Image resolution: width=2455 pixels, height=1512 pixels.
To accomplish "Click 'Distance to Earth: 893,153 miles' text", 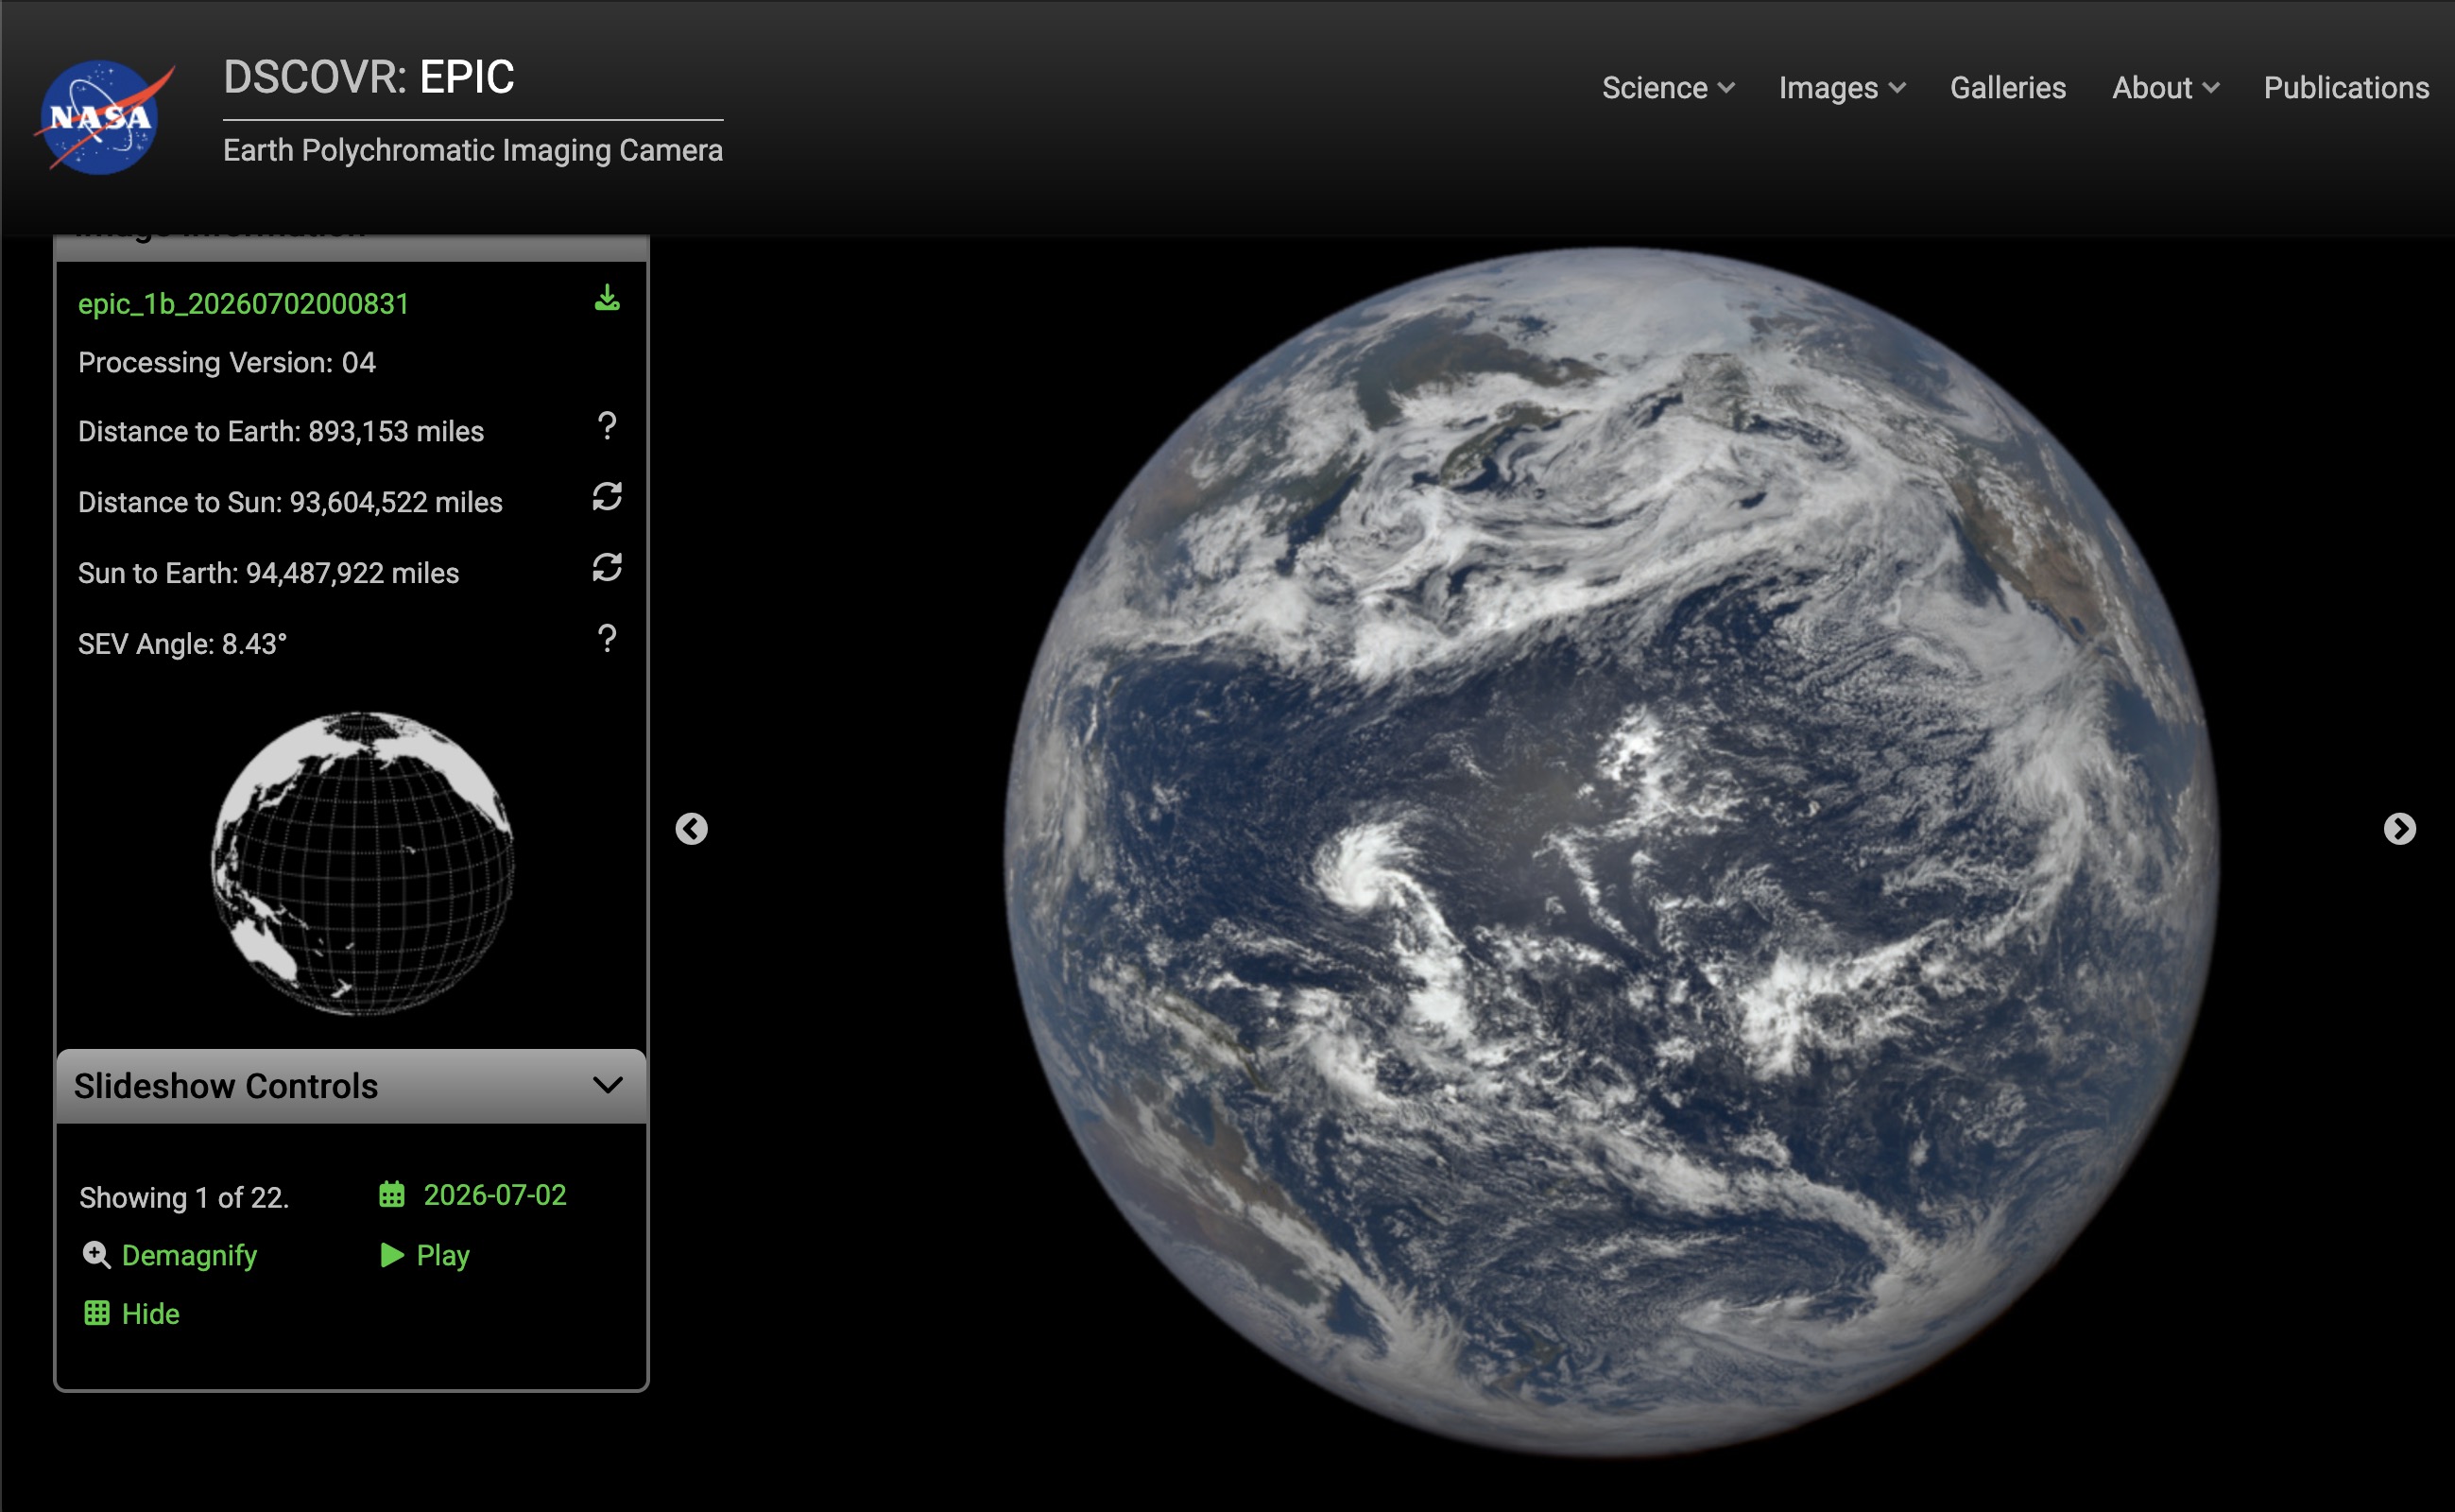I will coord(281,432).
